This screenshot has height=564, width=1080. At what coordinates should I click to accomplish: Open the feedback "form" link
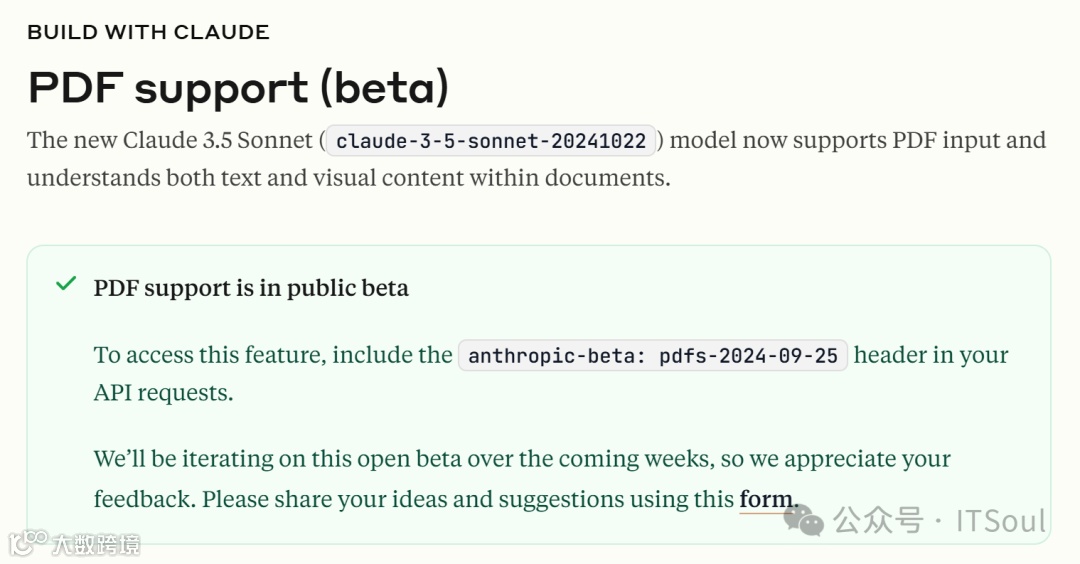(767, 499)
